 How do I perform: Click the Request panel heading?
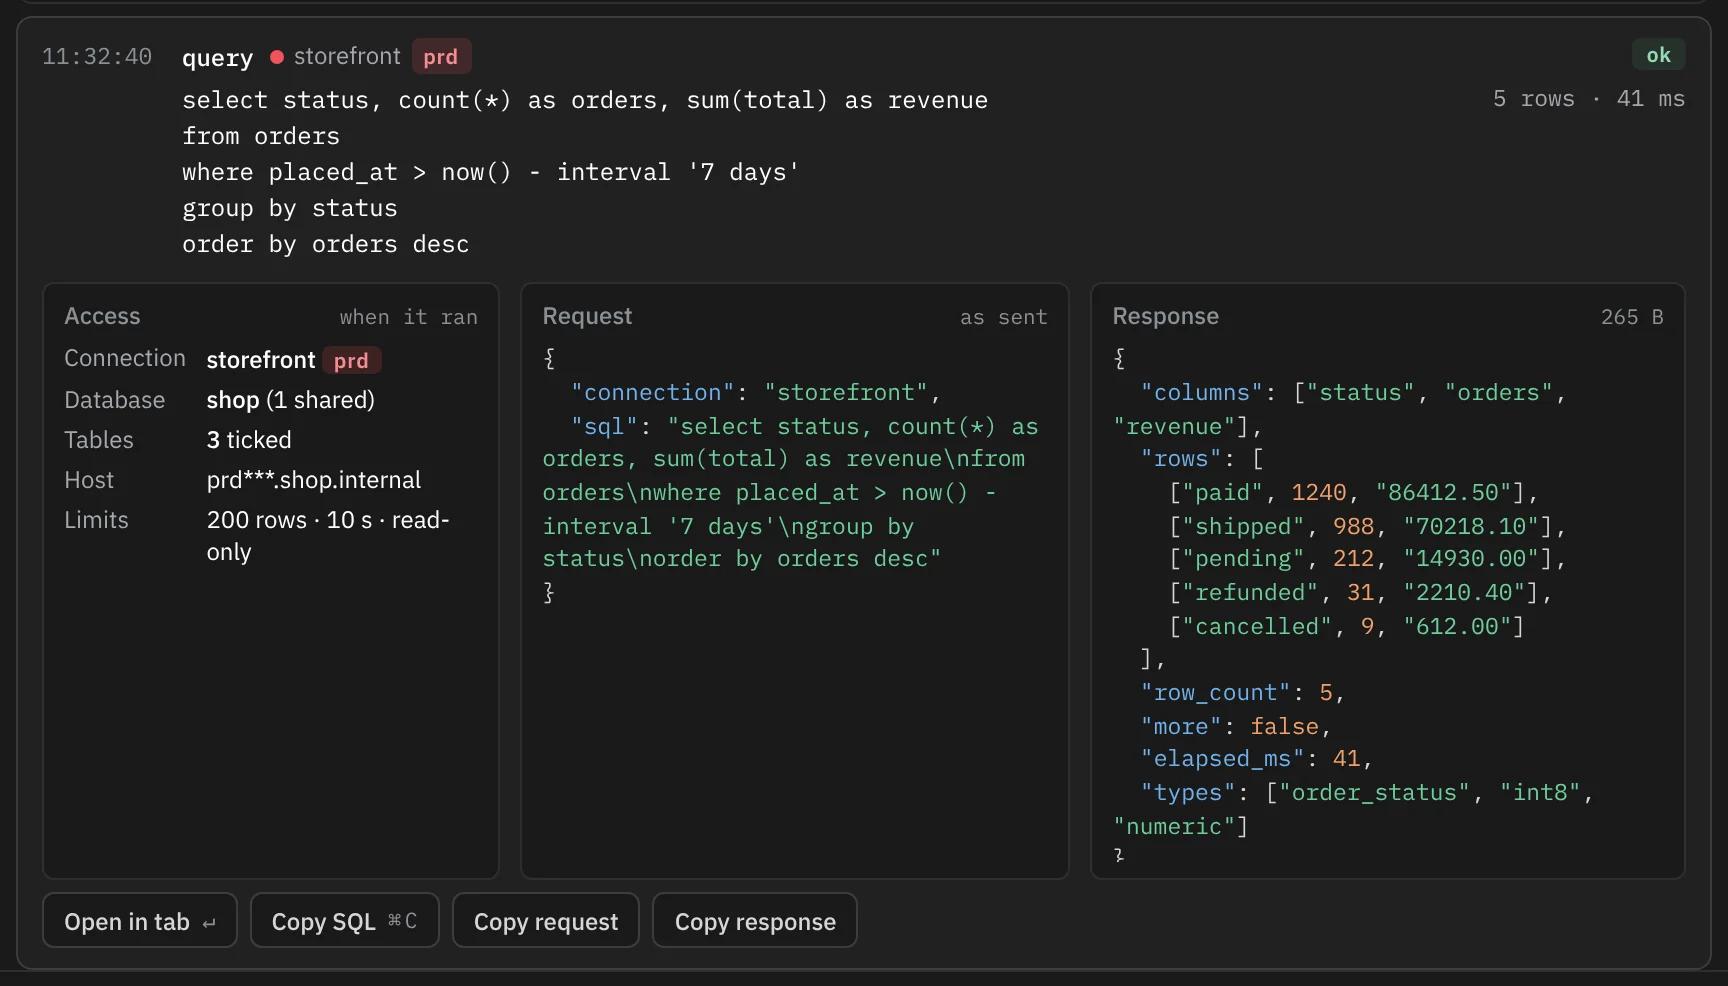[x=587, y=316]
